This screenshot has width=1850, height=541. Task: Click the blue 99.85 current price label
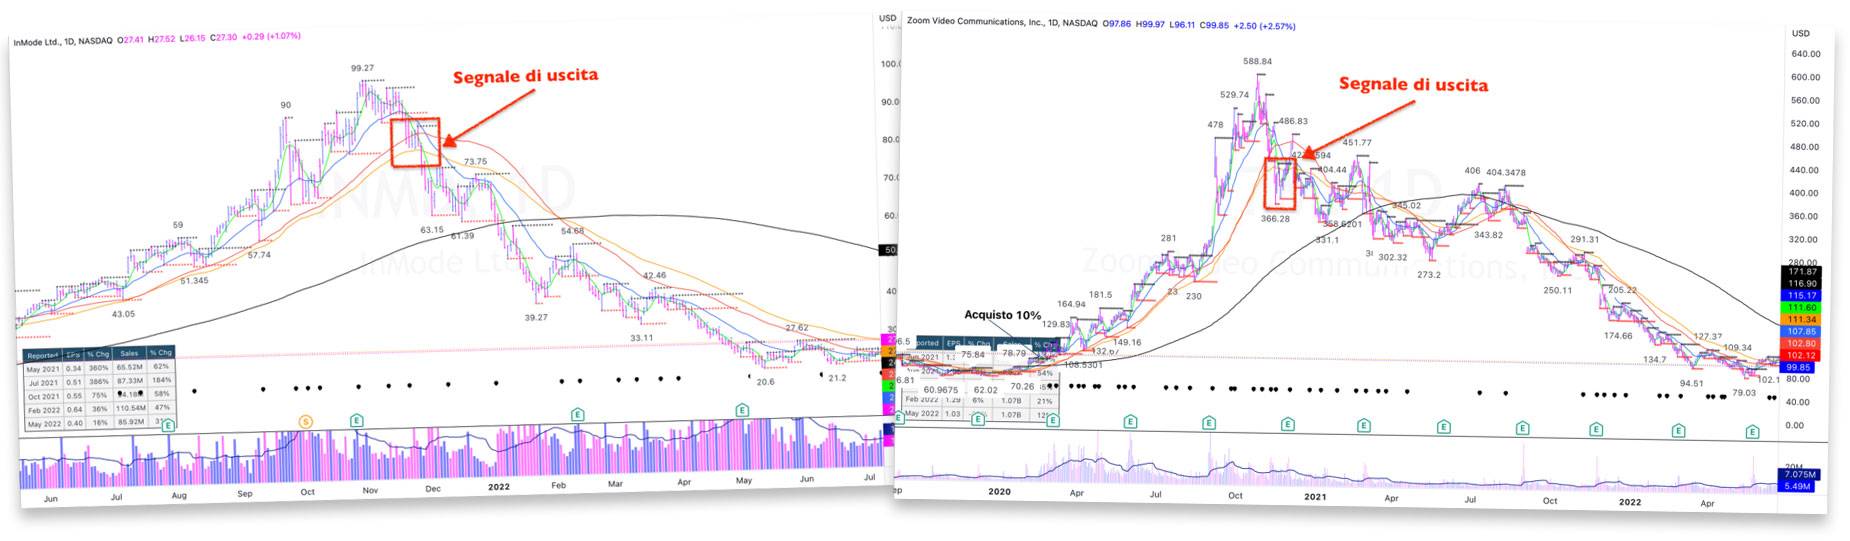coord(1802,367)
